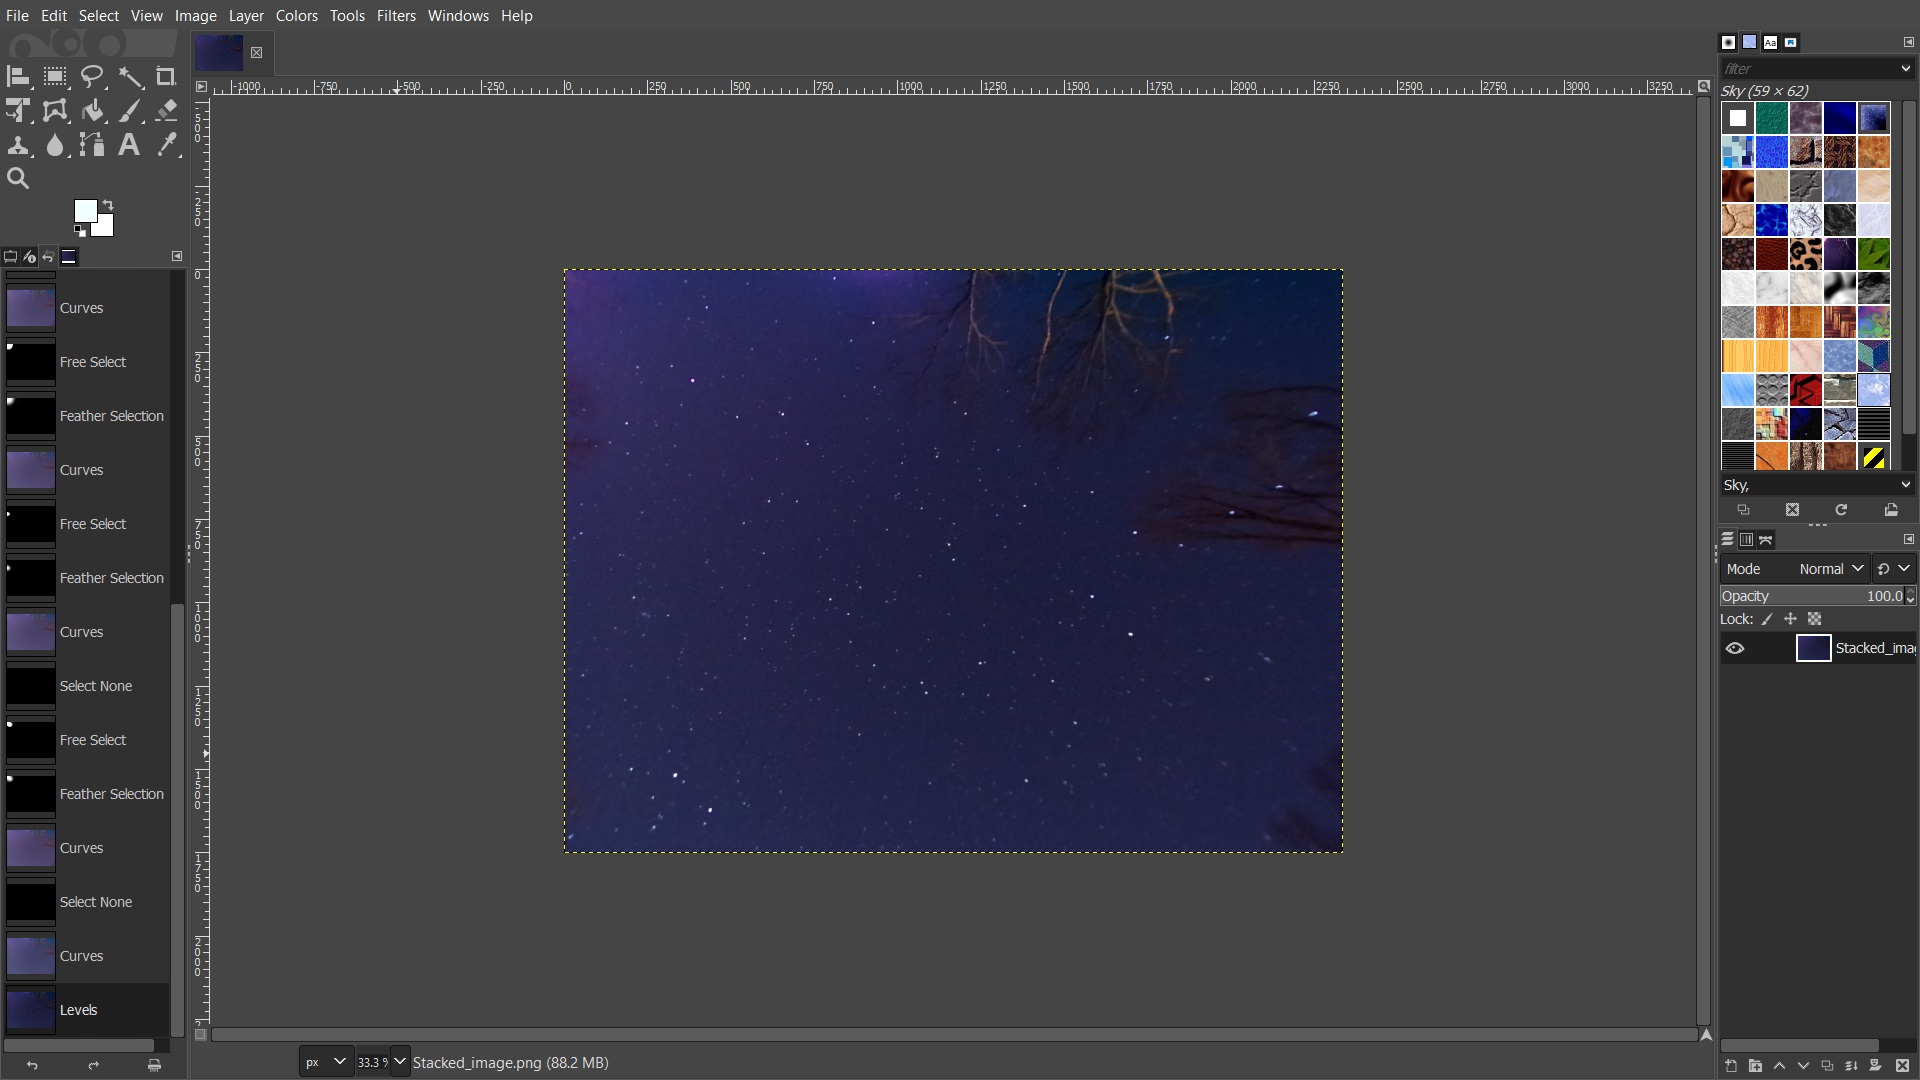Select the Align tool

[x=18, y=77]
